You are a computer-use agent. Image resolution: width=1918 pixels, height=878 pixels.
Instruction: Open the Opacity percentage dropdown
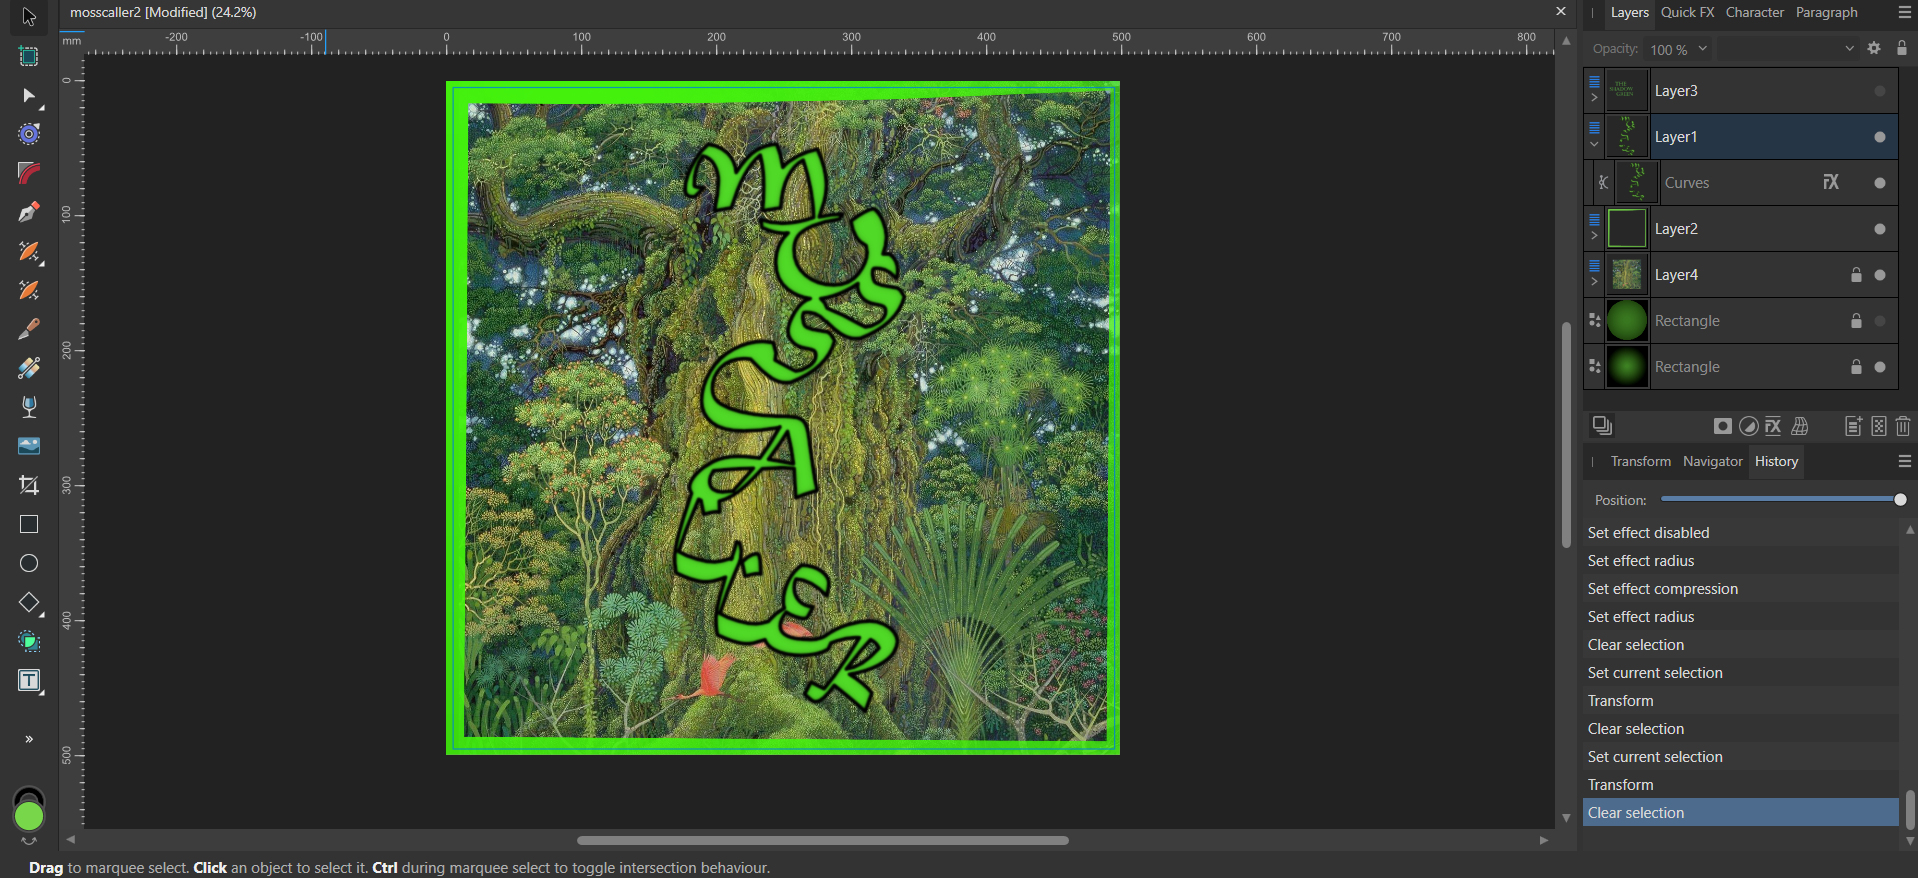(x=1702, y=49)
